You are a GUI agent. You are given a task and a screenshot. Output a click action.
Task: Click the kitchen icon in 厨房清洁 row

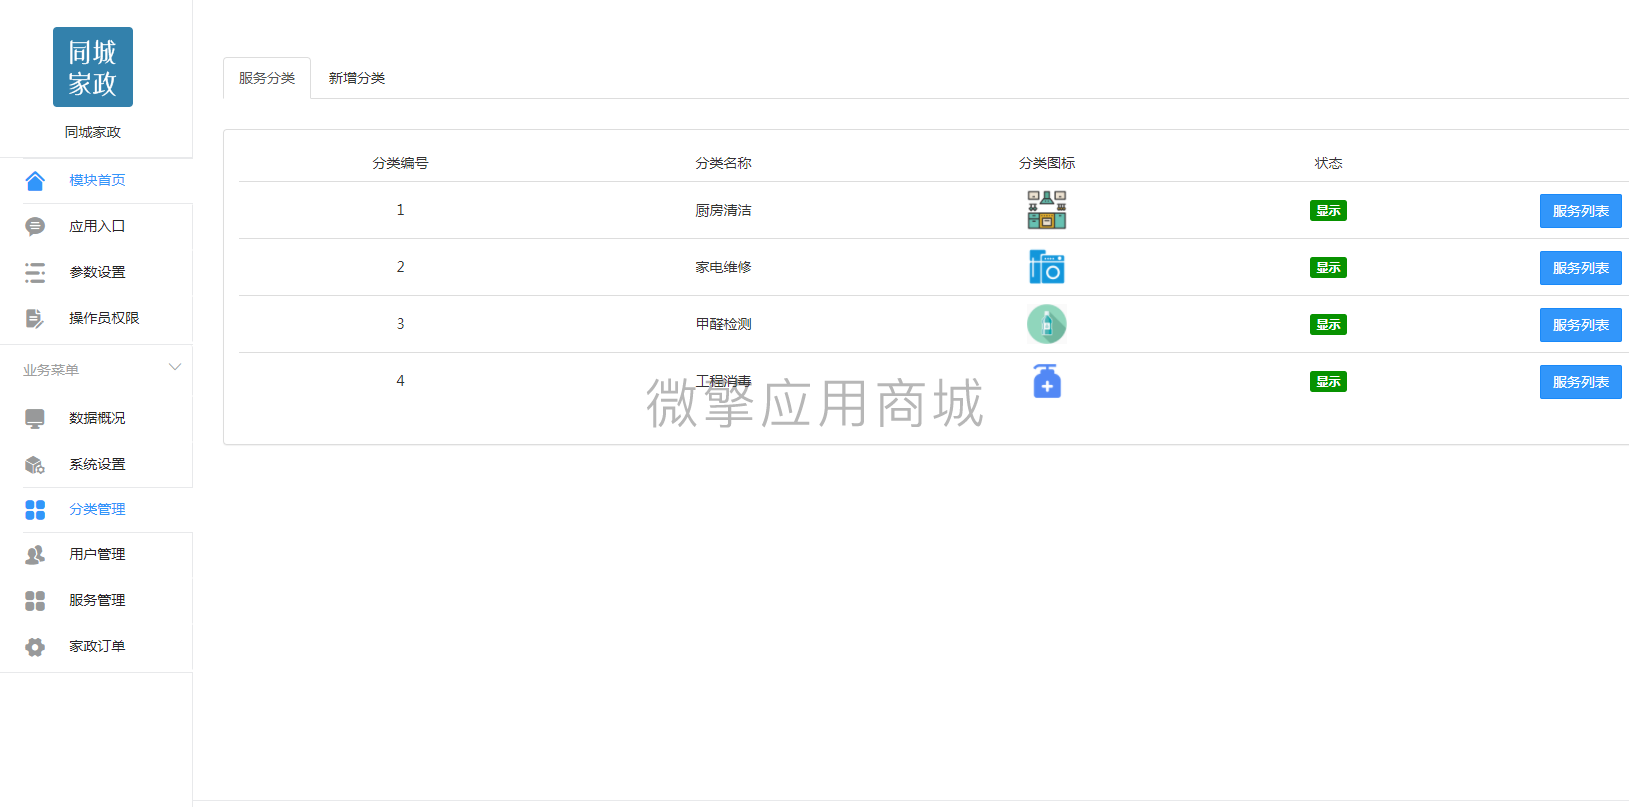tap(1047, 210)
